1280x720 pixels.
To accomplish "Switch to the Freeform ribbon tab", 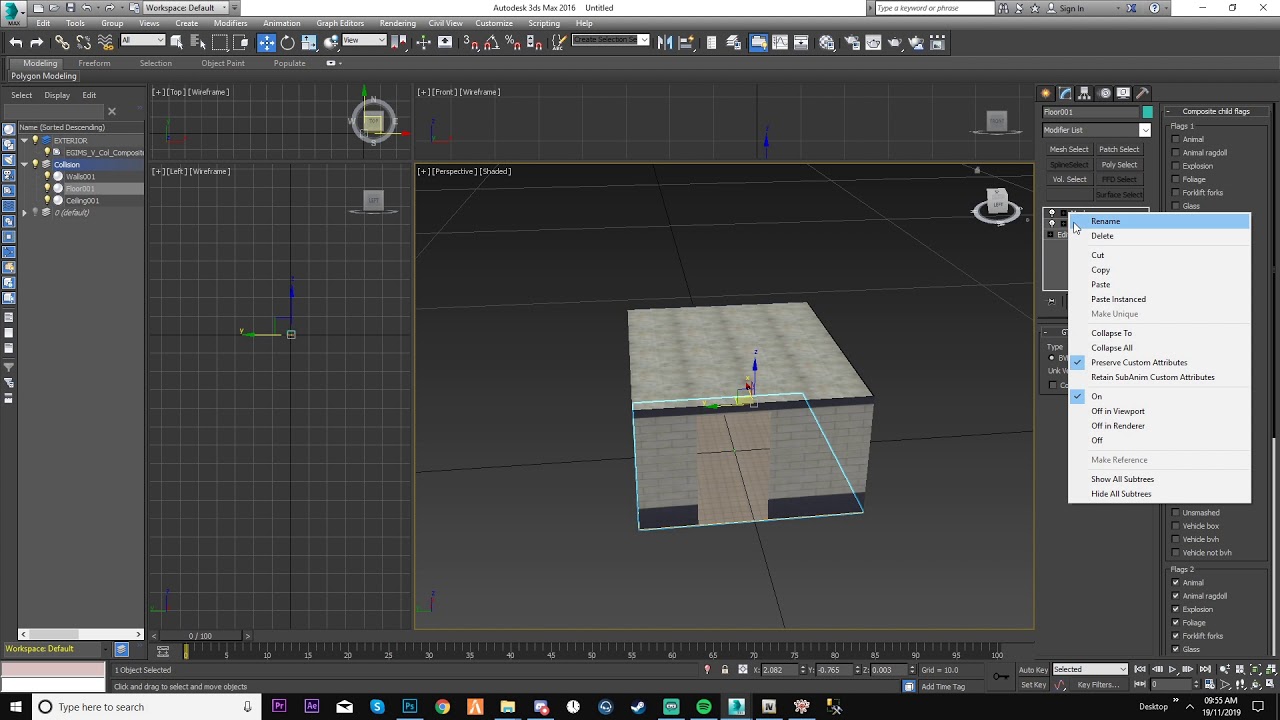I will coord(95,63).
